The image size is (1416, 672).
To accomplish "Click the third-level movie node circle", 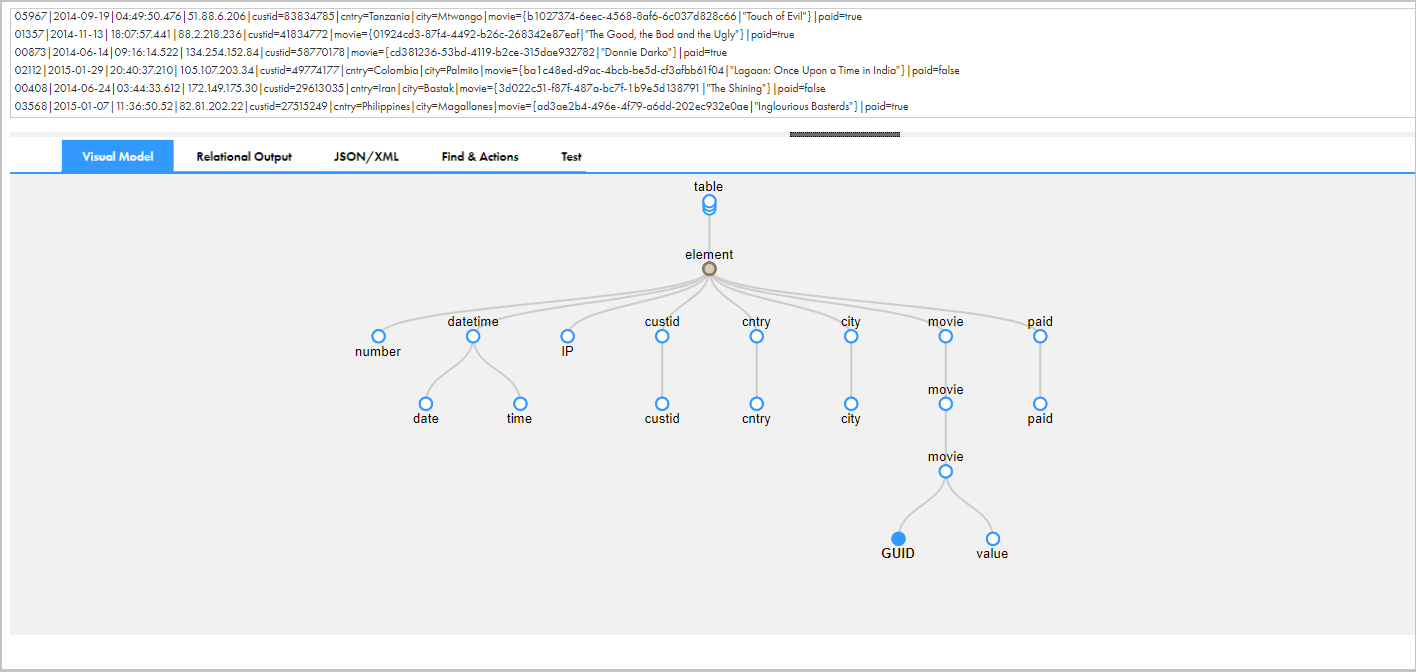I will [x=946, y=471].
